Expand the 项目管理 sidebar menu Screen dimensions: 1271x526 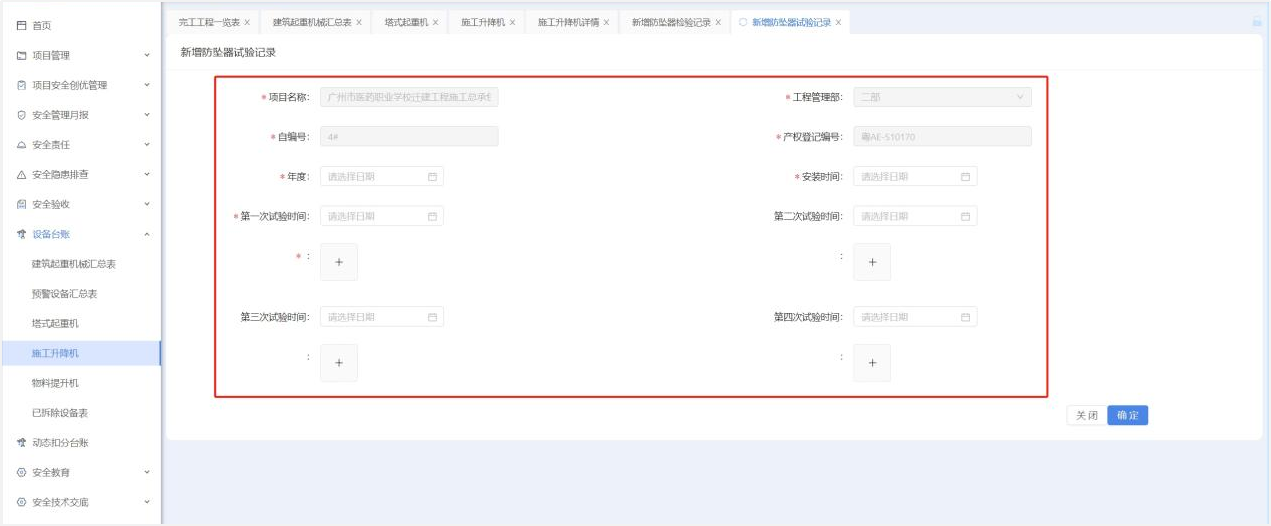coord(147,55)
